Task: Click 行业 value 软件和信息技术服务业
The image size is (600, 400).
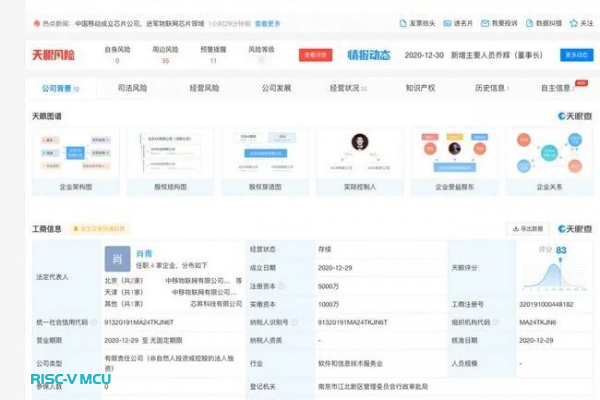Action: click(x=350, y=364)
